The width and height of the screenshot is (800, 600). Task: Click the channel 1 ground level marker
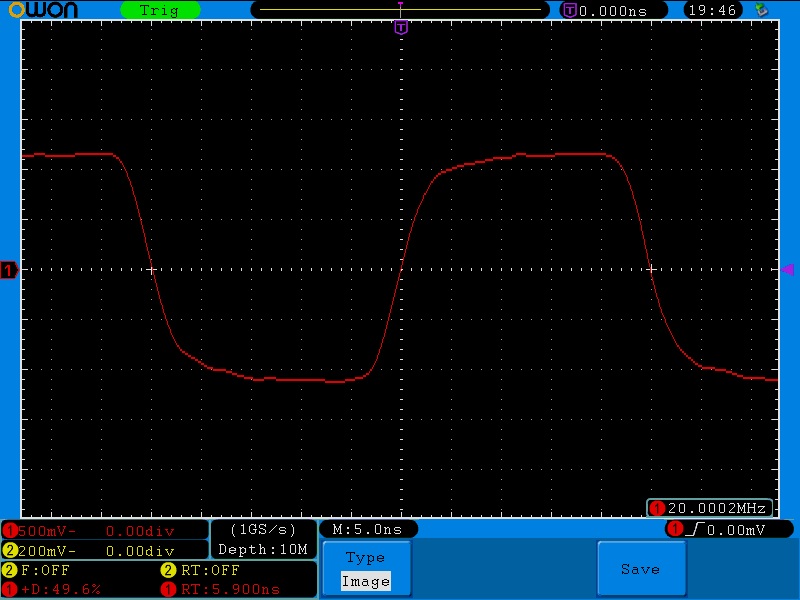[9, 270]
